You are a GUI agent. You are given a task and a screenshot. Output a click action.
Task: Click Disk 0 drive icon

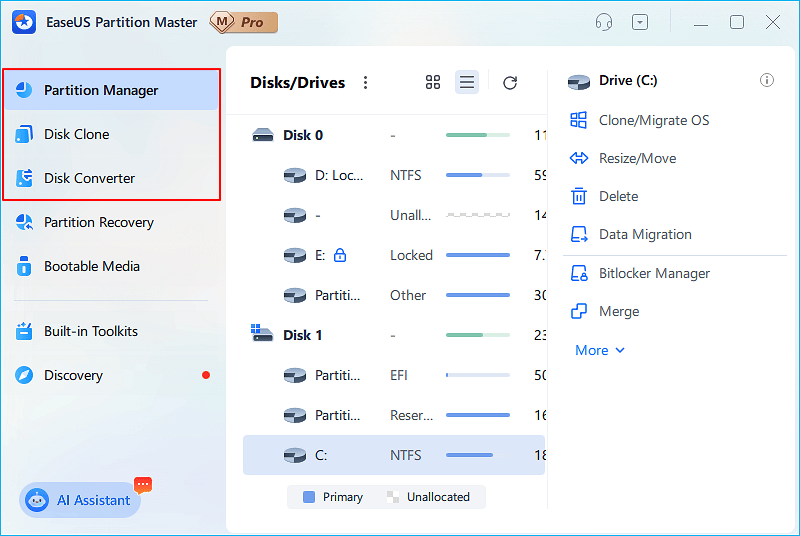coord(263,135)
